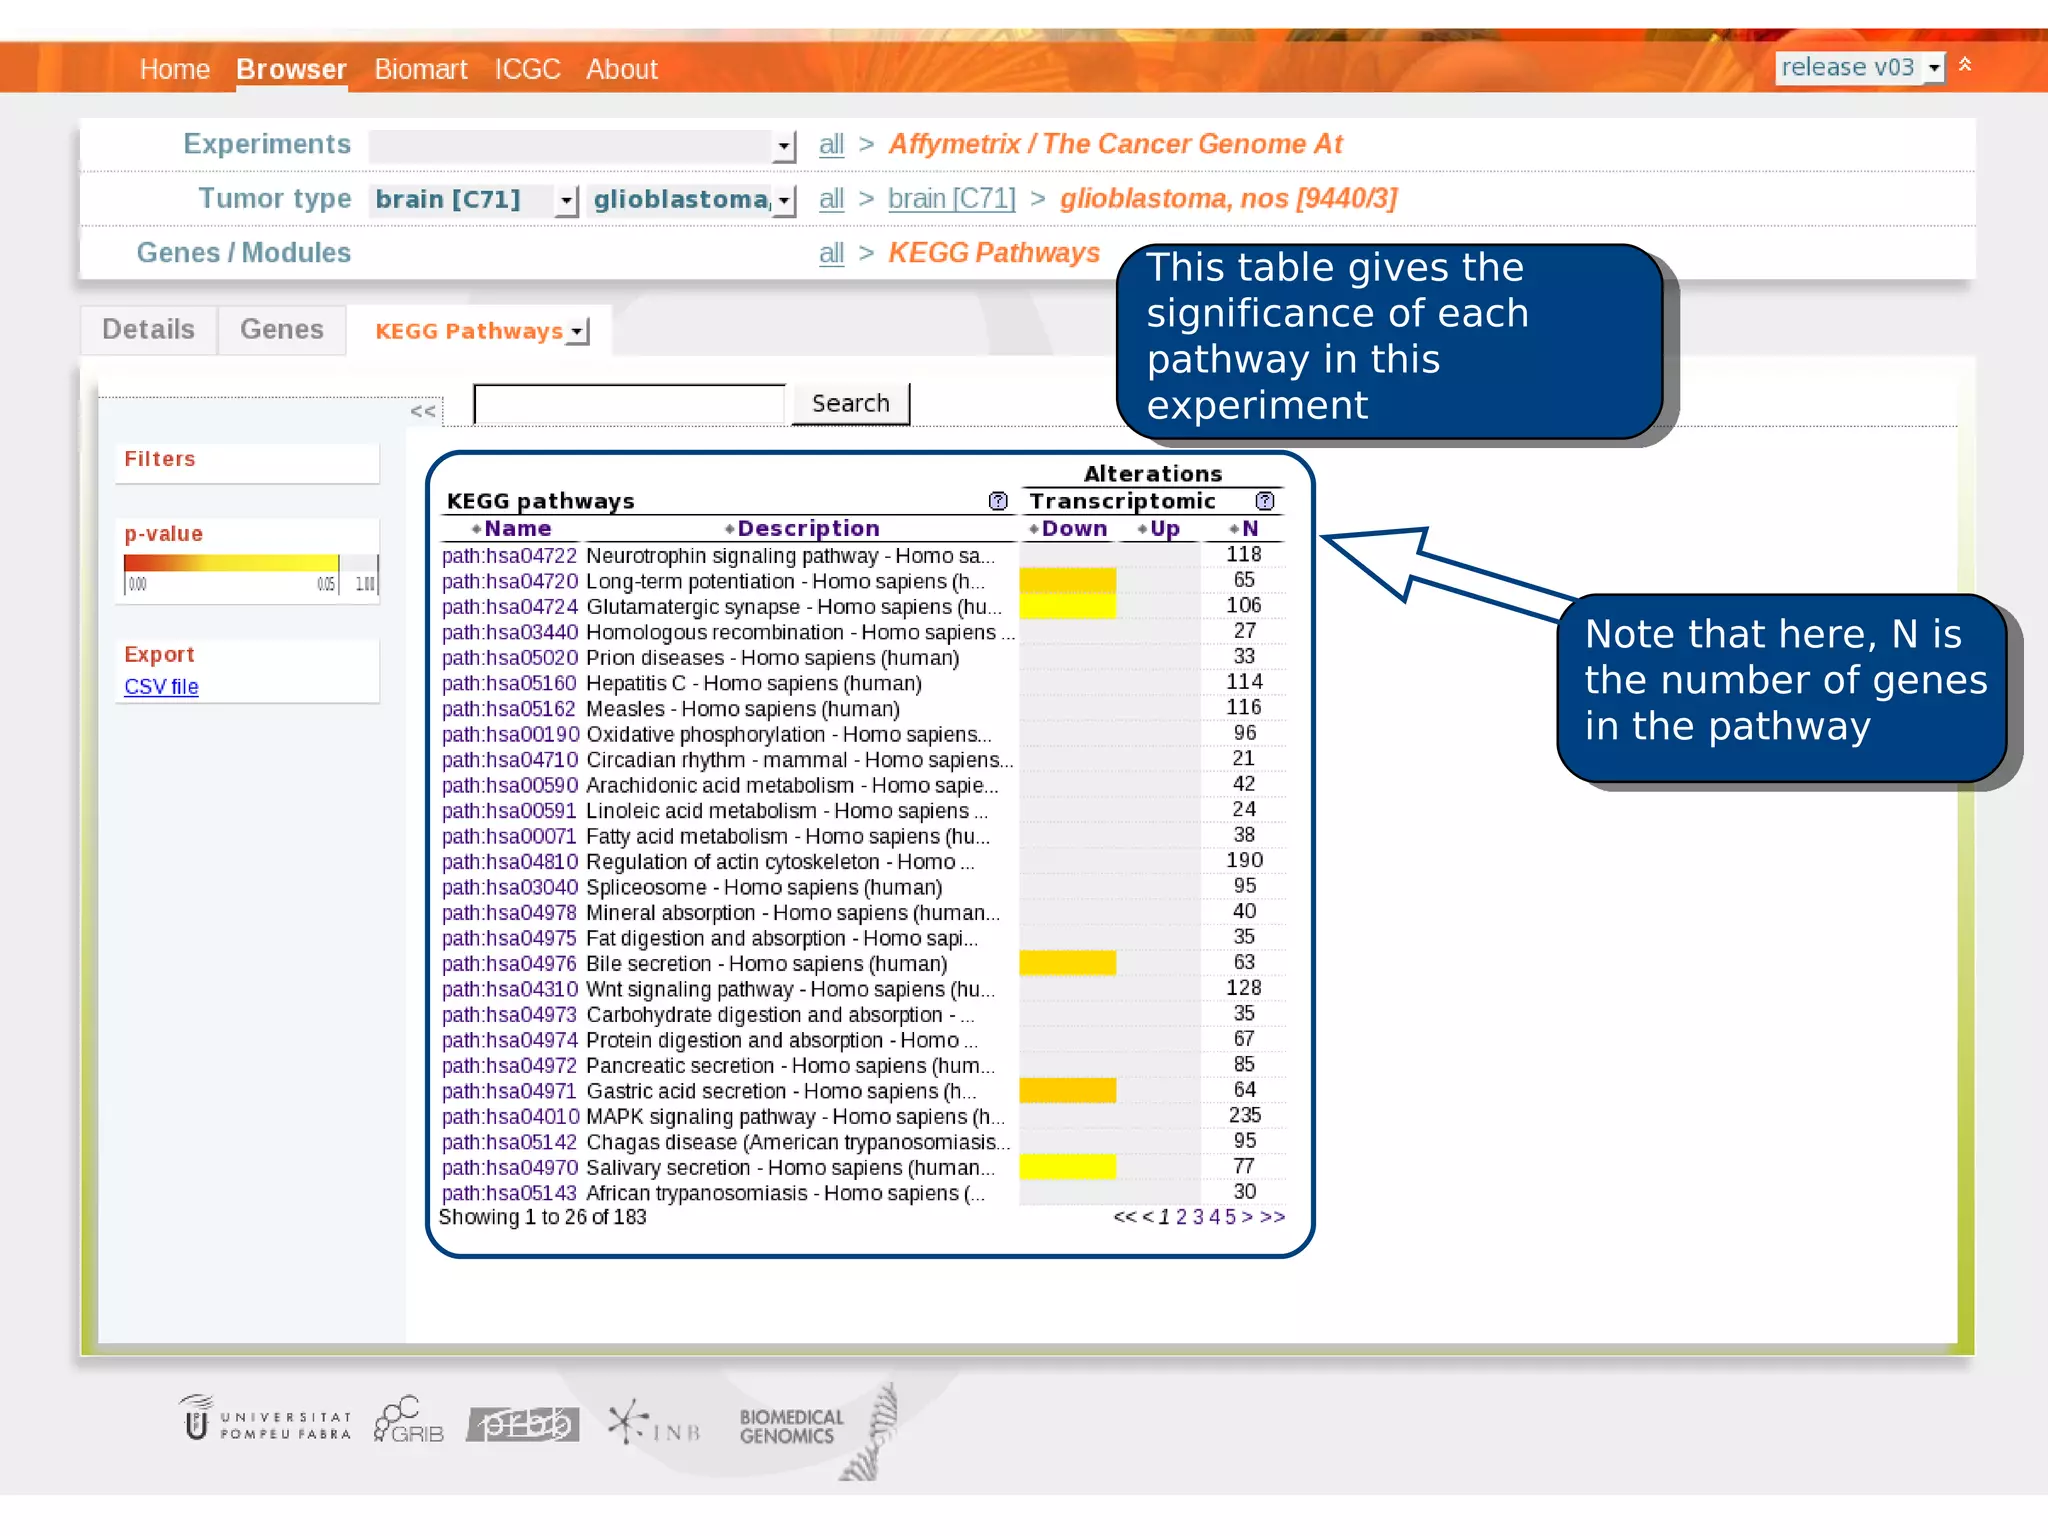Open Biomart in top navigation
Image resolution: width=2048 pixels, height=1536 pixels.
click(x=420, y=69)
